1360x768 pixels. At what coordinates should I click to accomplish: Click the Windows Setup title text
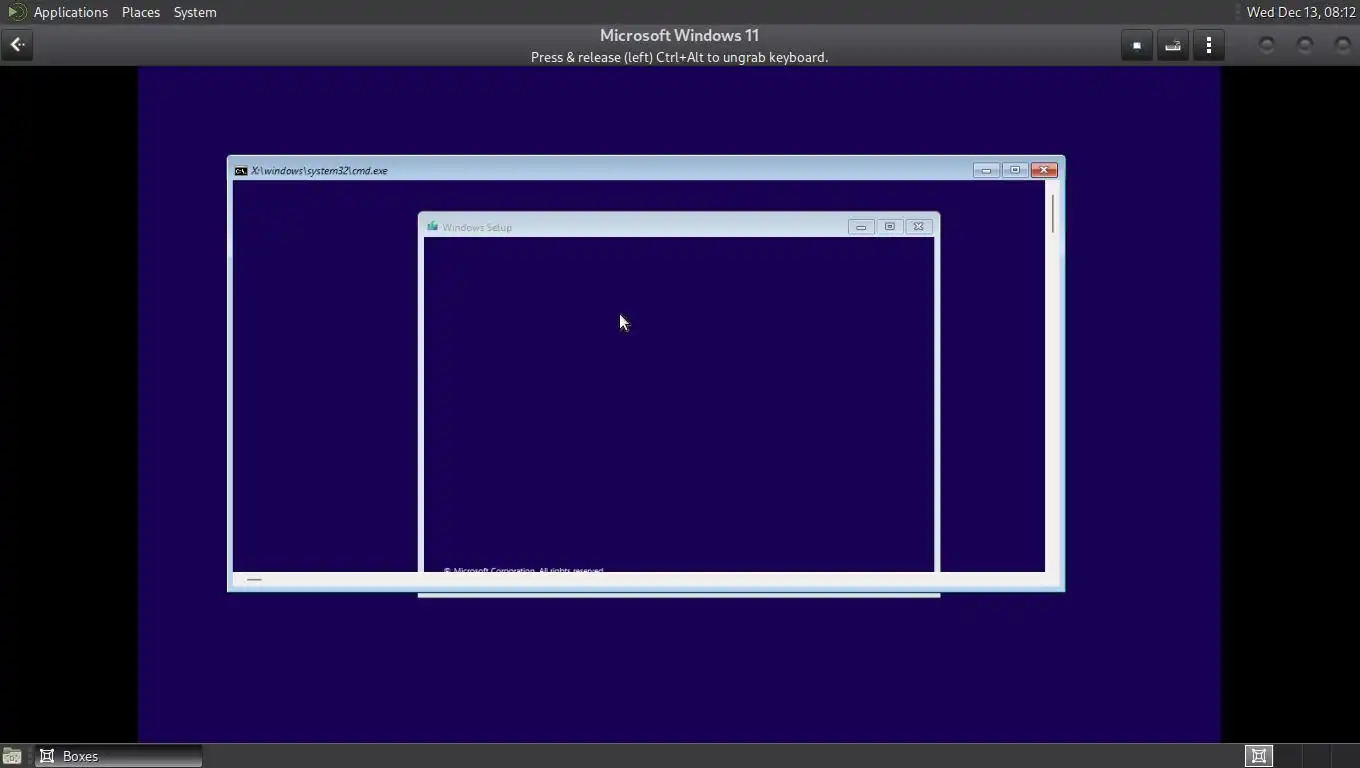[x=477, y=228]
